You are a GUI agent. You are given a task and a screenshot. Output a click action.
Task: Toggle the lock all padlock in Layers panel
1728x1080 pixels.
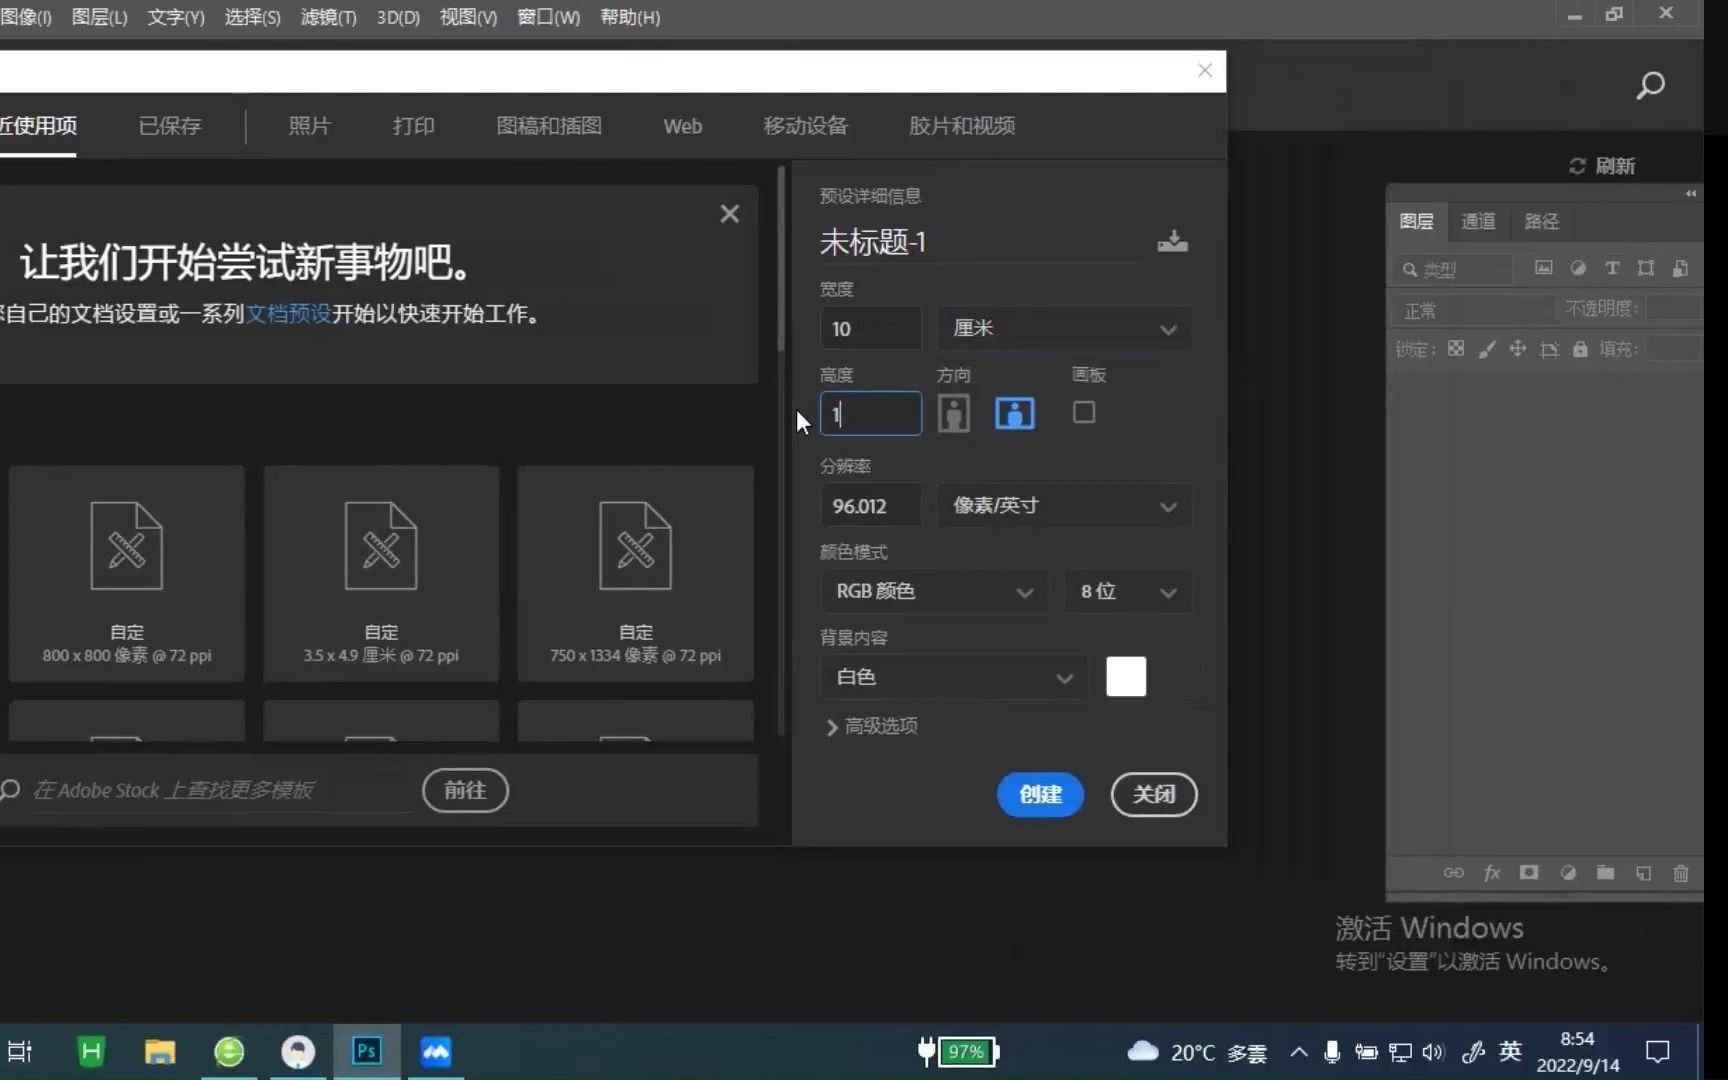pyautogui.click(x=1580, y=349)
